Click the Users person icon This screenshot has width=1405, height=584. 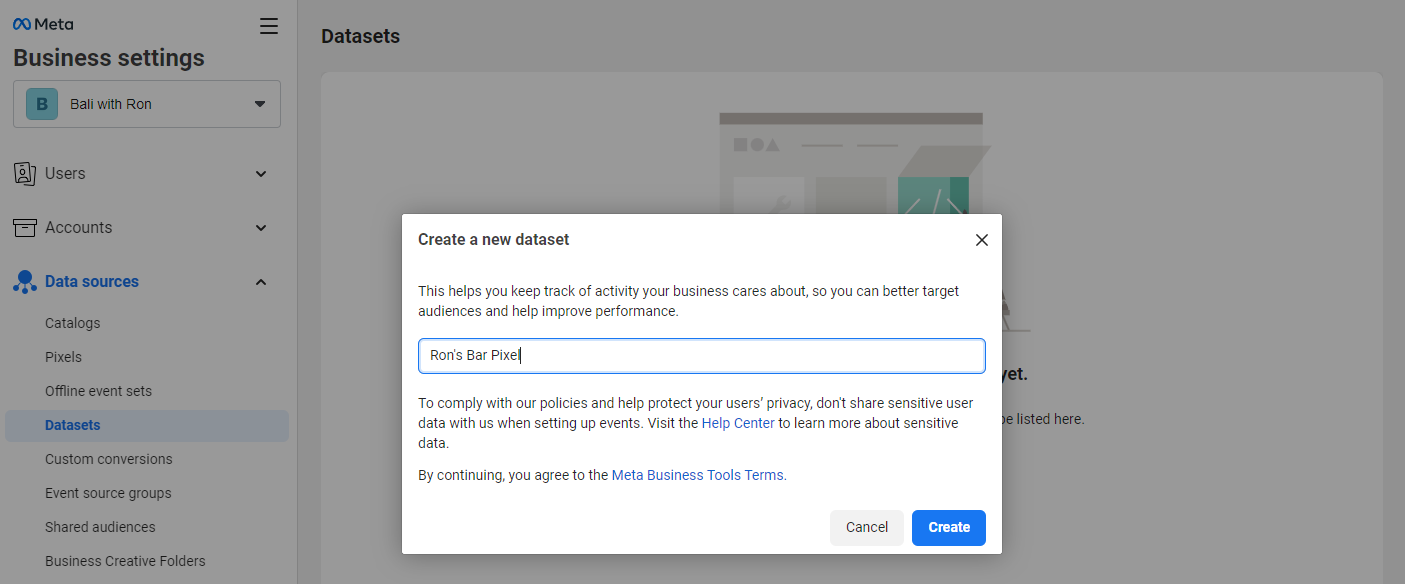(x=25, y=173)
